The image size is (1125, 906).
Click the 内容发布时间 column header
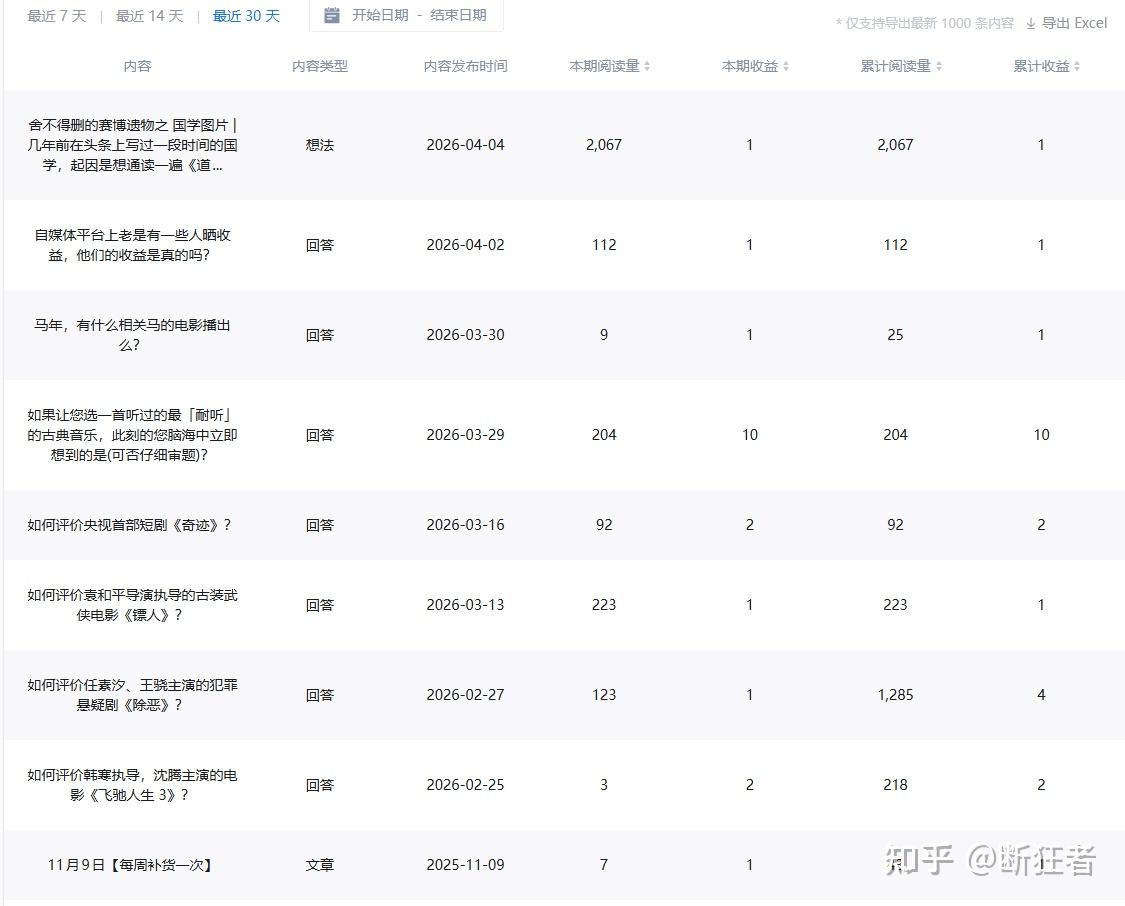tap(465, 66)
